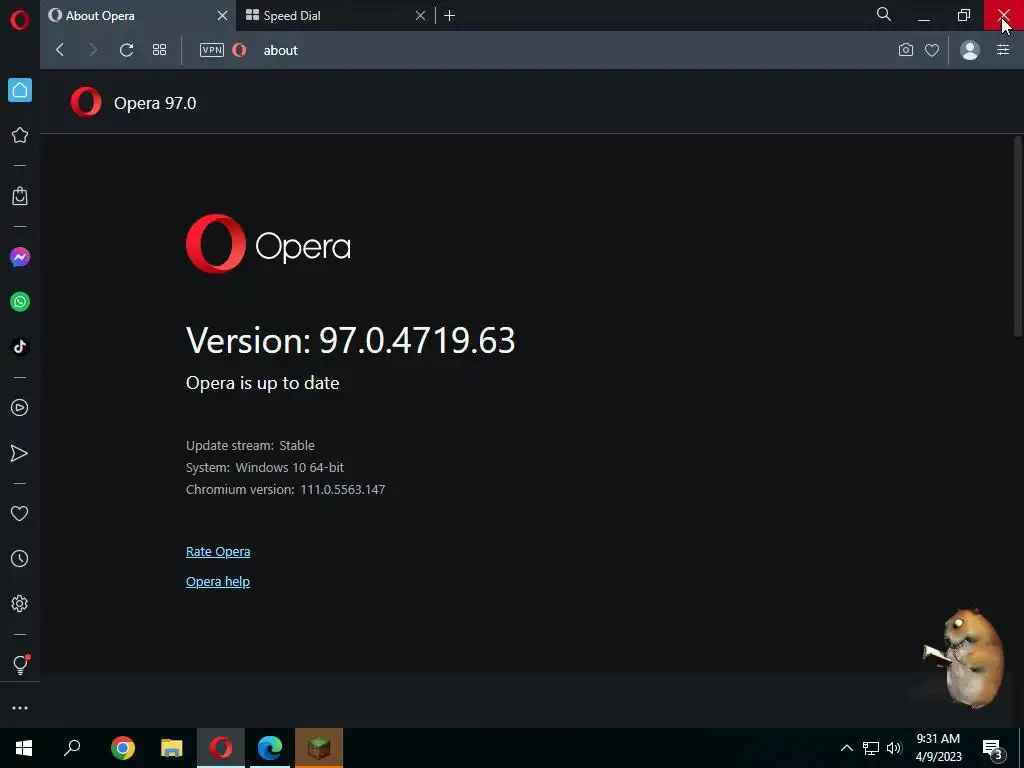Image resolution: width=1024 pixels, height=768 pixels.
Task: Switch to the Speed Dial tab
Action: click(333, 16)
